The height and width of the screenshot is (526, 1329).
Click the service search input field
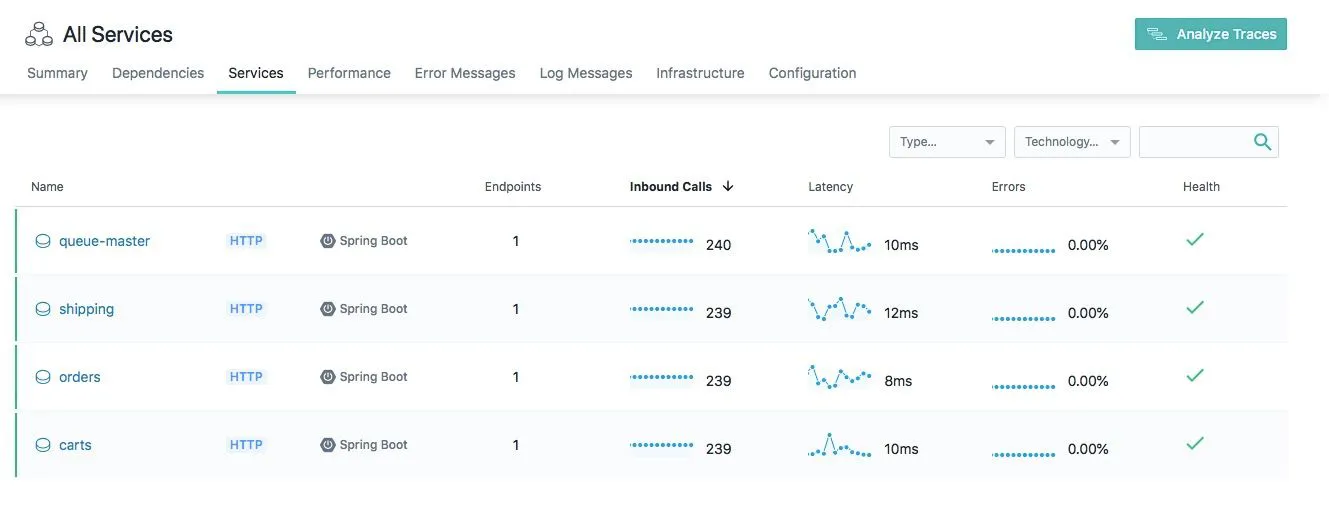pos(1195,142)
